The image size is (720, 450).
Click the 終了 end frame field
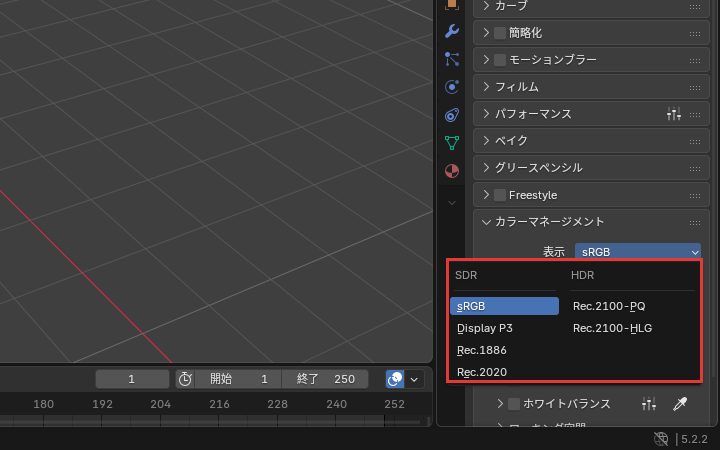325,379
